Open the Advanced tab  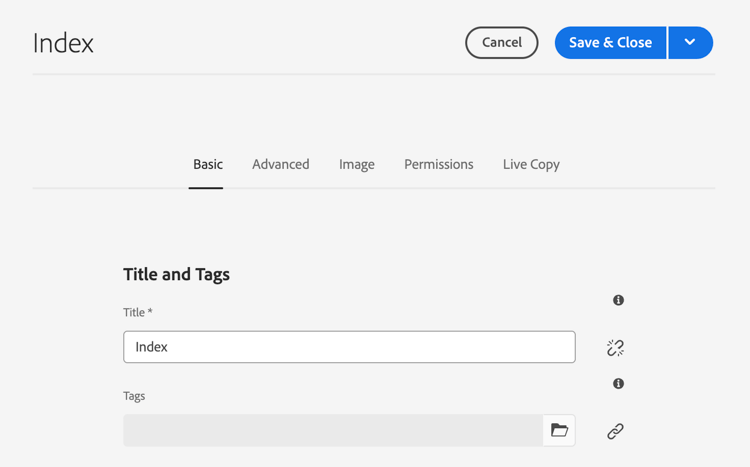(x=280, y=164)
